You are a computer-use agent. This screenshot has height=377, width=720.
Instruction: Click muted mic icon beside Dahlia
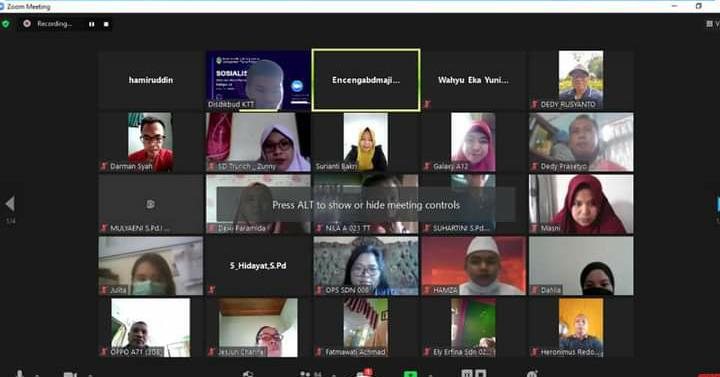pyautogui.click(x=534, y=290)
